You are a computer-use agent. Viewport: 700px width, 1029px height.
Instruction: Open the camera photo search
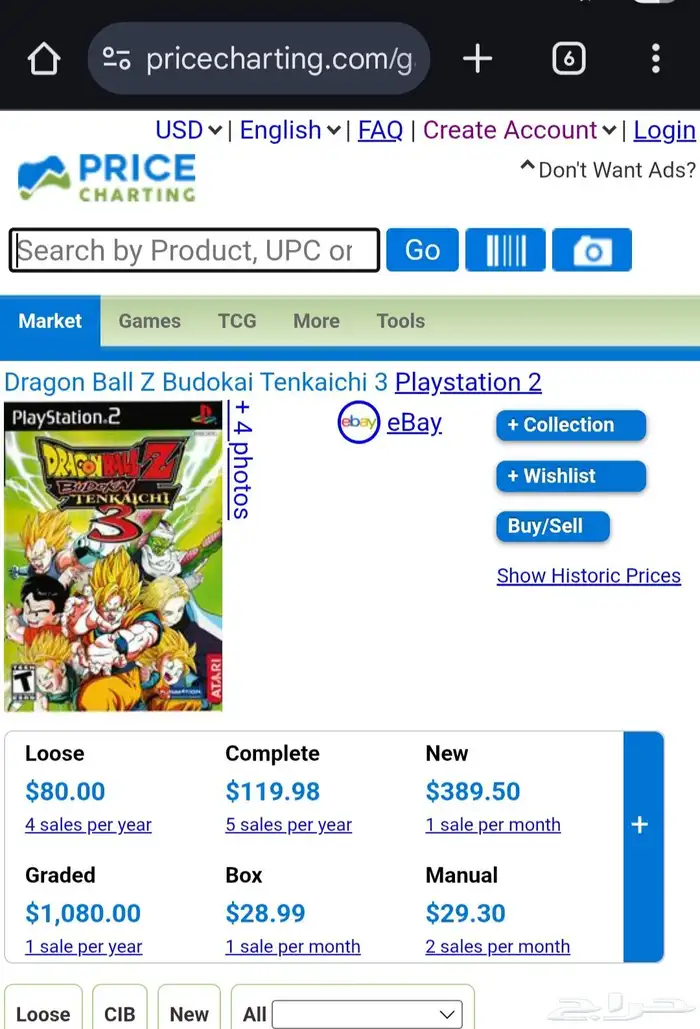tap(591, 250)
